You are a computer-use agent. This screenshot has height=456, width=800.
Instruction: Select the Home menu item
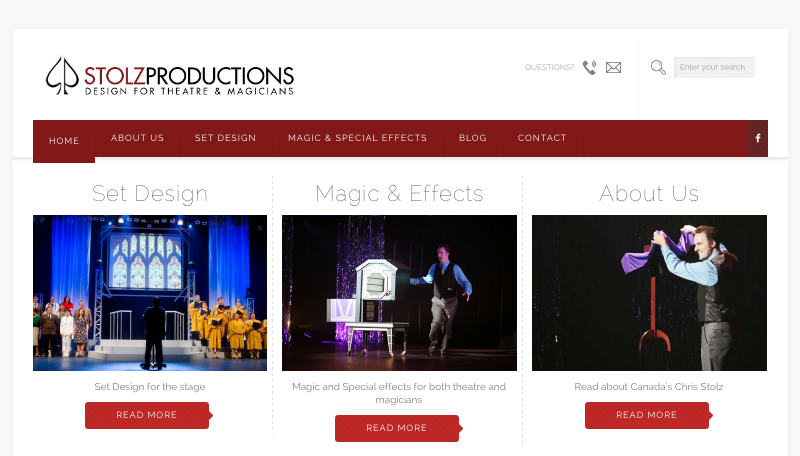64,141
